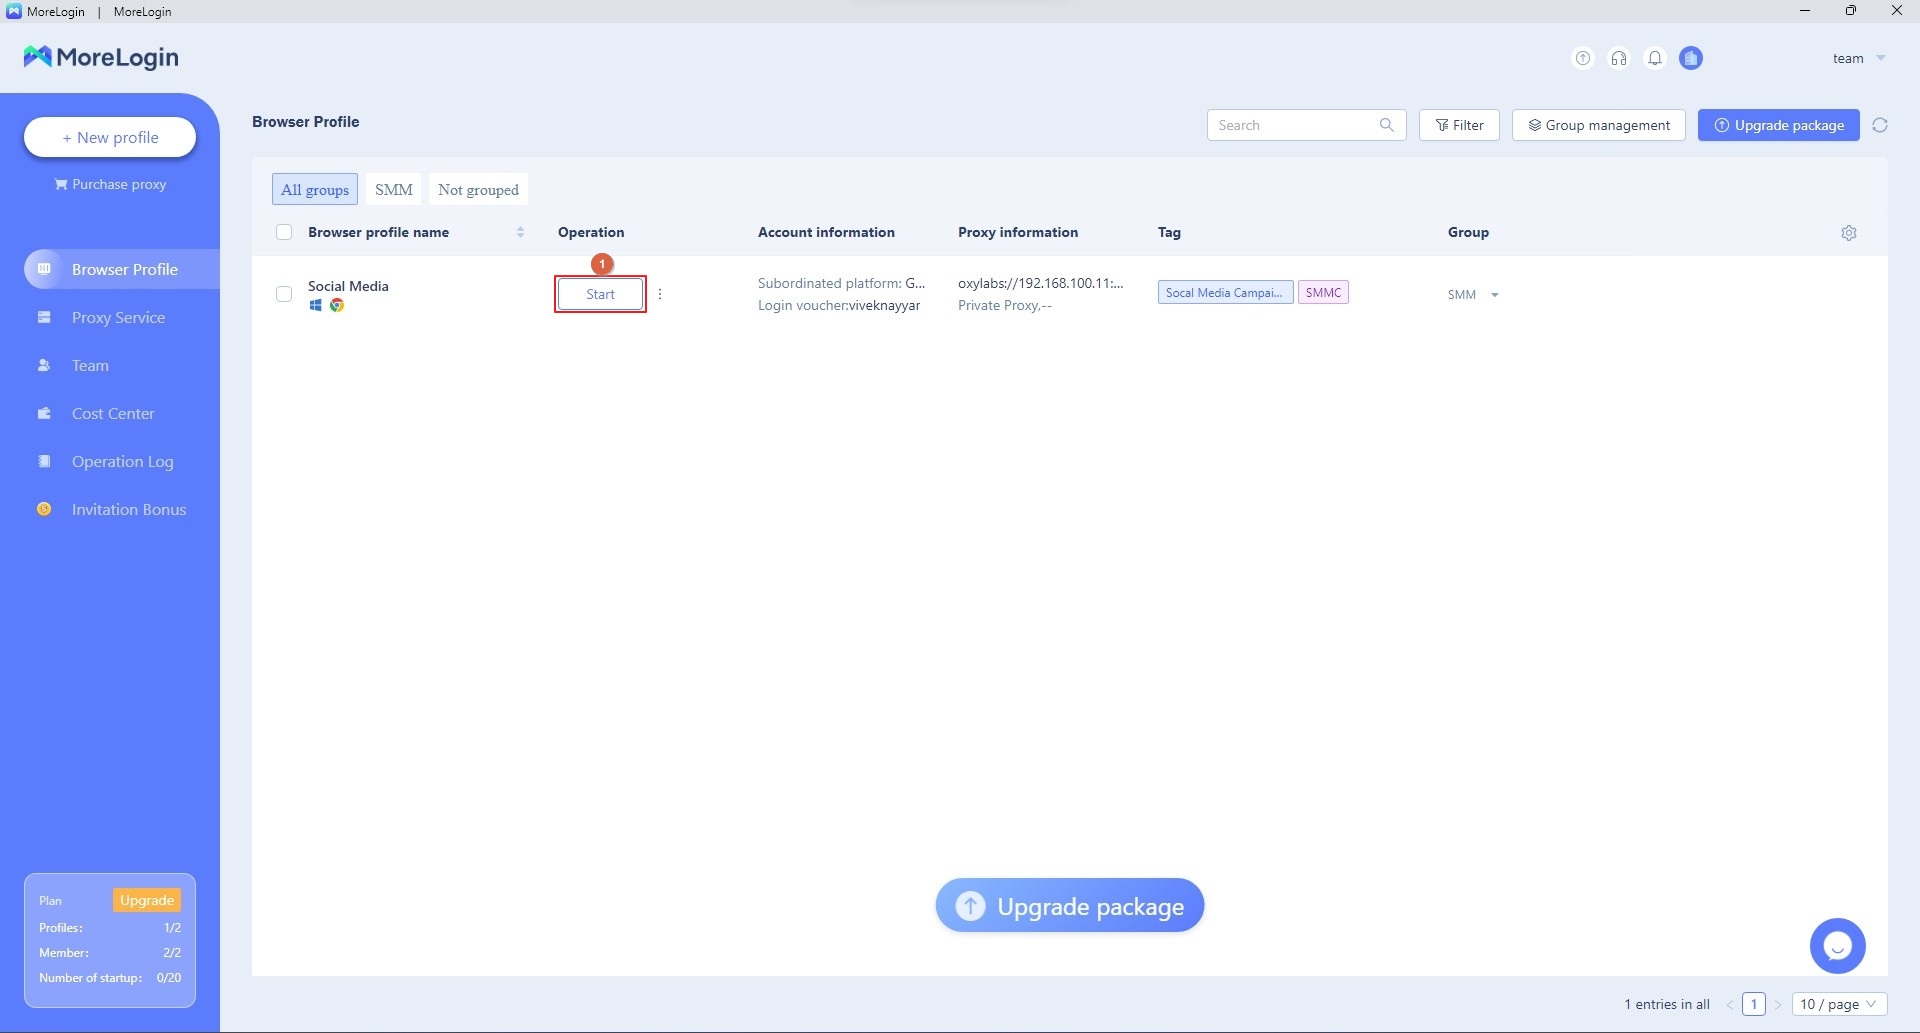
Task: Refresh the browser profile list
Action: 1880,125
